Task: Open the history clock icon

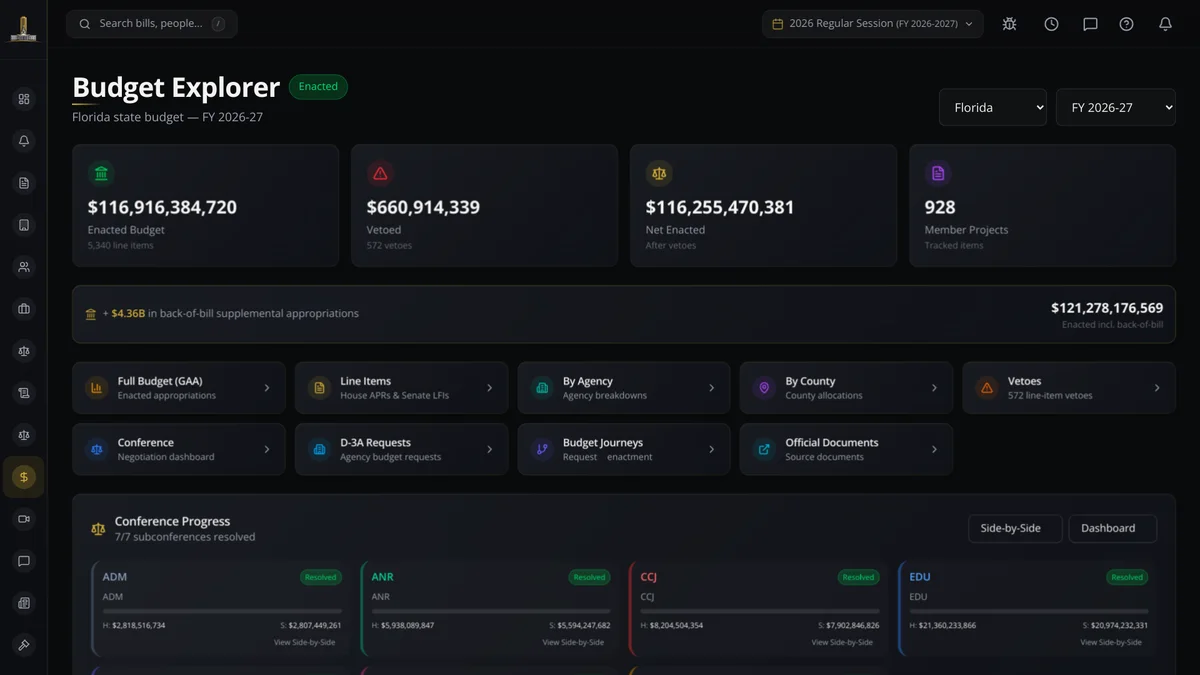Action: tap(1051, 24)
